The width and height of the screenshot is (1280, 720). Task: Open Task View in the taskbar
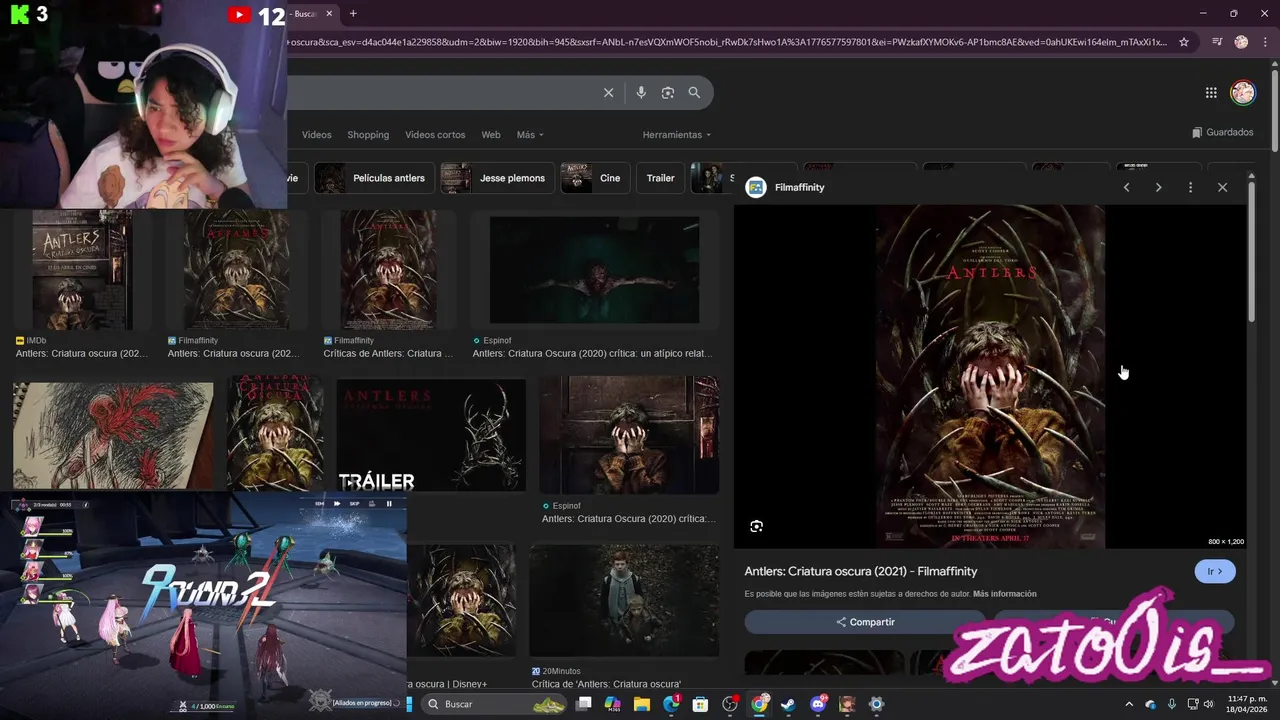tap(584, 704)
